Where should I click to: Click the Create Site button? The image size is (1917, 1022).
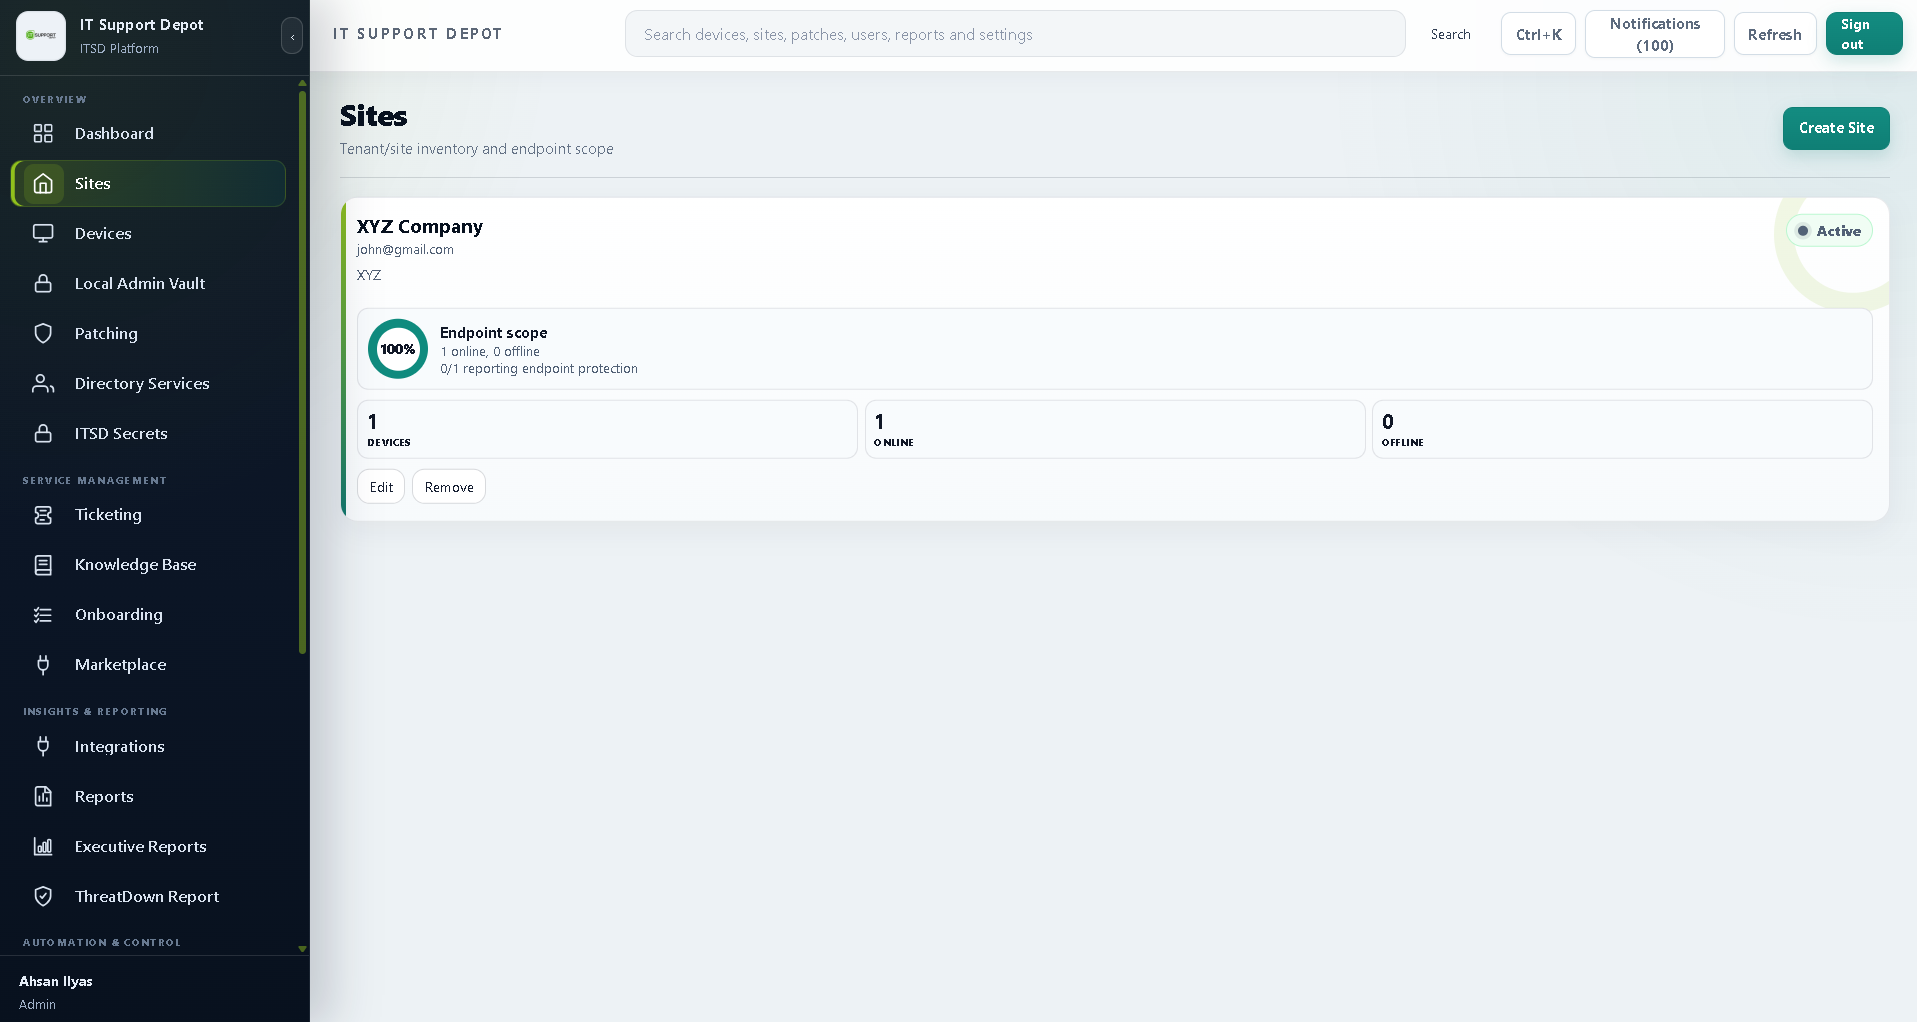(1836, 128)
